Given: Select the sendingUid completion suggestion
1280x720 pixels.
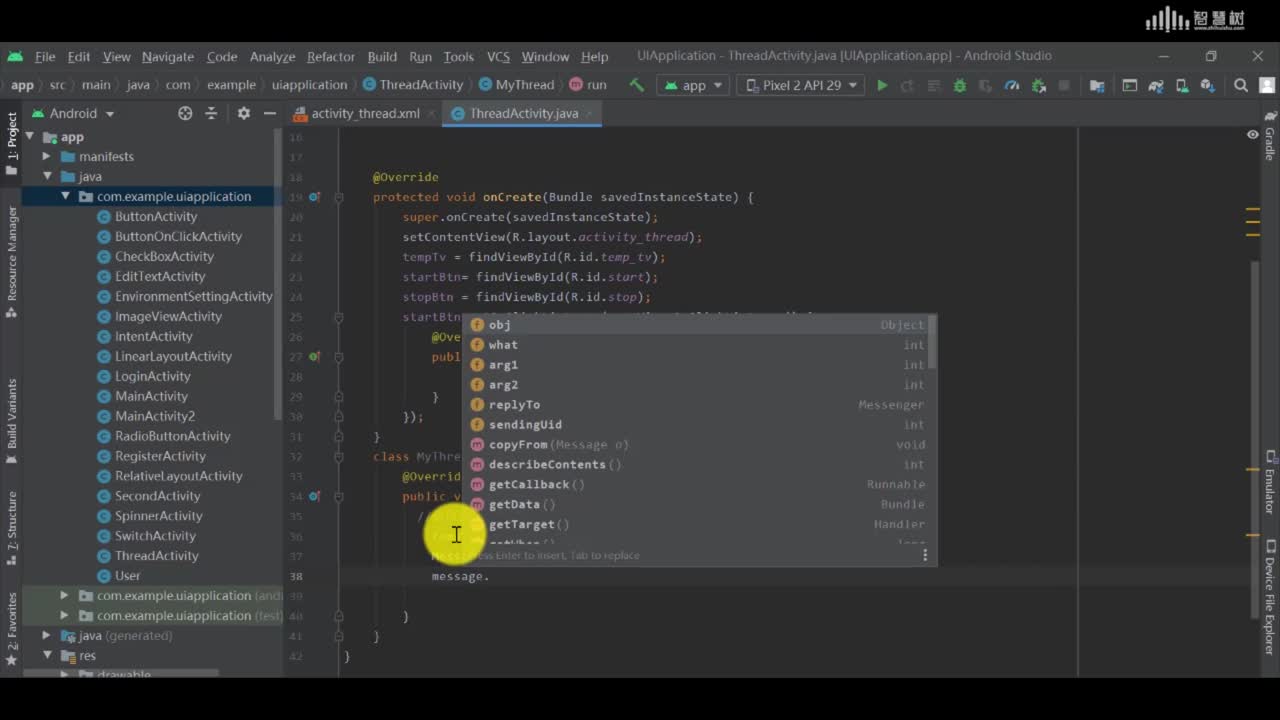Looking at the screenshot, I should pyautogui.click(x=698, y=425).
